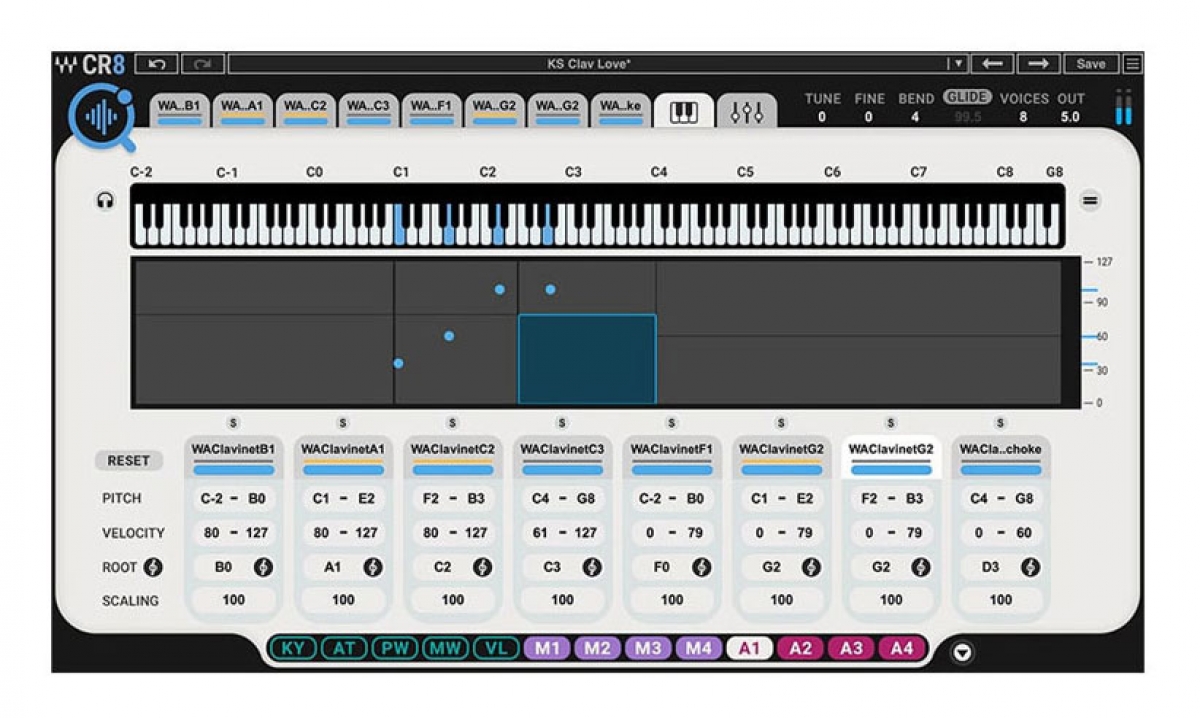Image resolution: width=1200 pixels, height=718 pixels.
Task: Click the VOICES value 8
Action: [x=1023, y=117]
